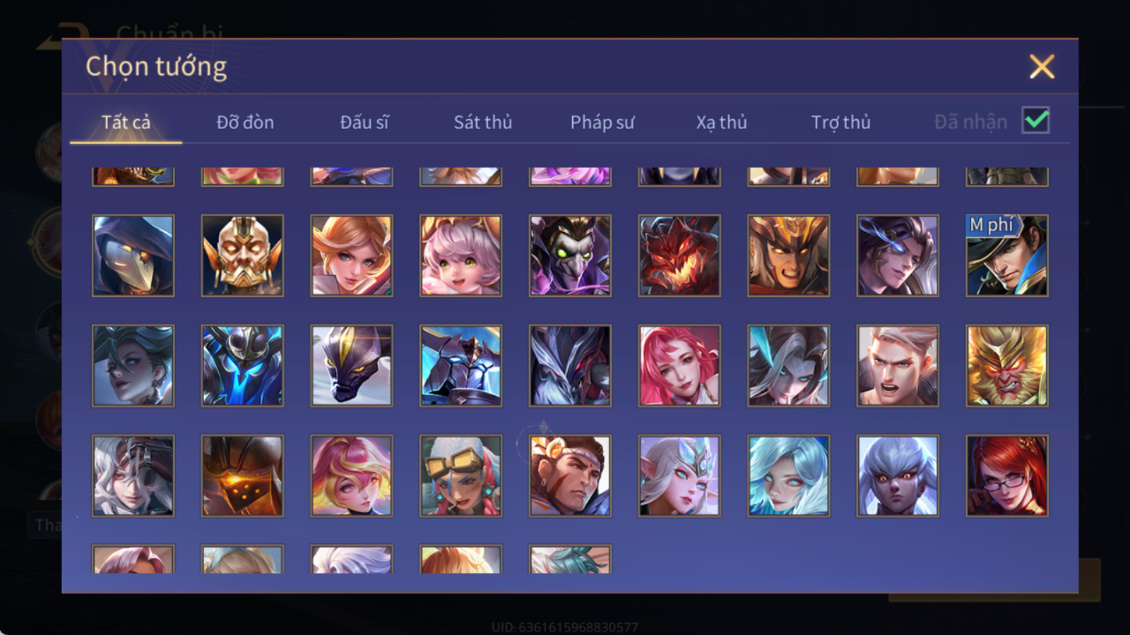Pick the pink-haired girl with green eyes
This screenshot has width=1130, height=635.
[x=461, y=256]
